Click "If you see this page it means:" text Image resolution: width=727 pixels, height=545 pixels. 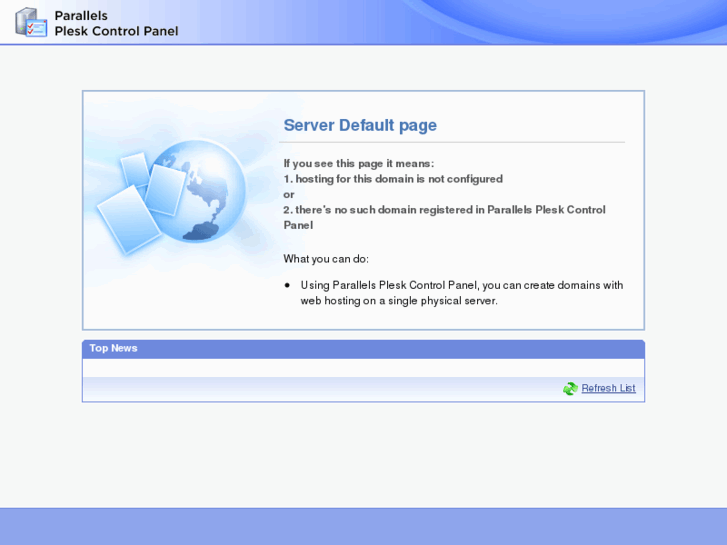[358, 163]
